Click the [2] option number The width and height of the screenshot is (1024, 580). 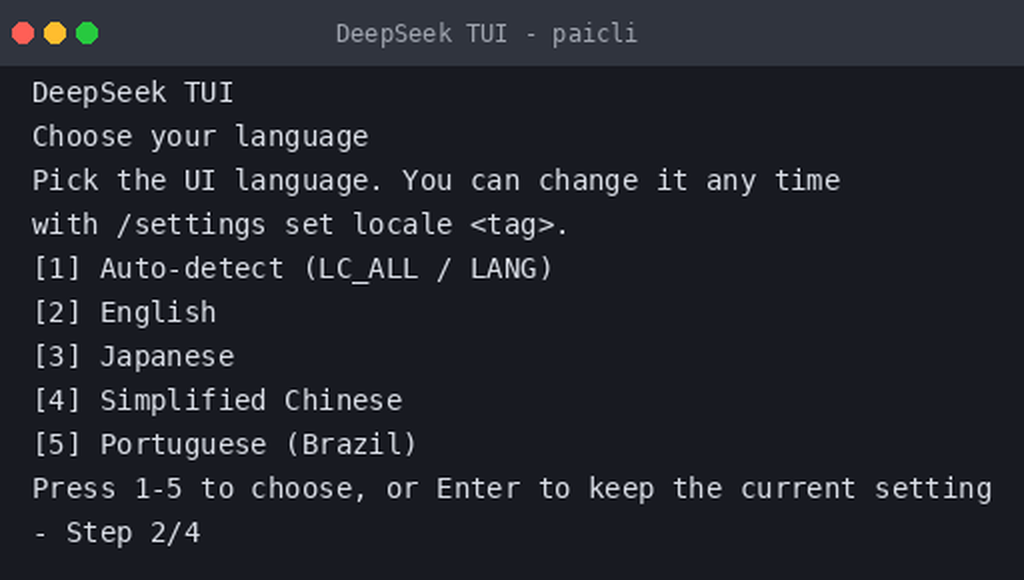(x=57, y=312)
